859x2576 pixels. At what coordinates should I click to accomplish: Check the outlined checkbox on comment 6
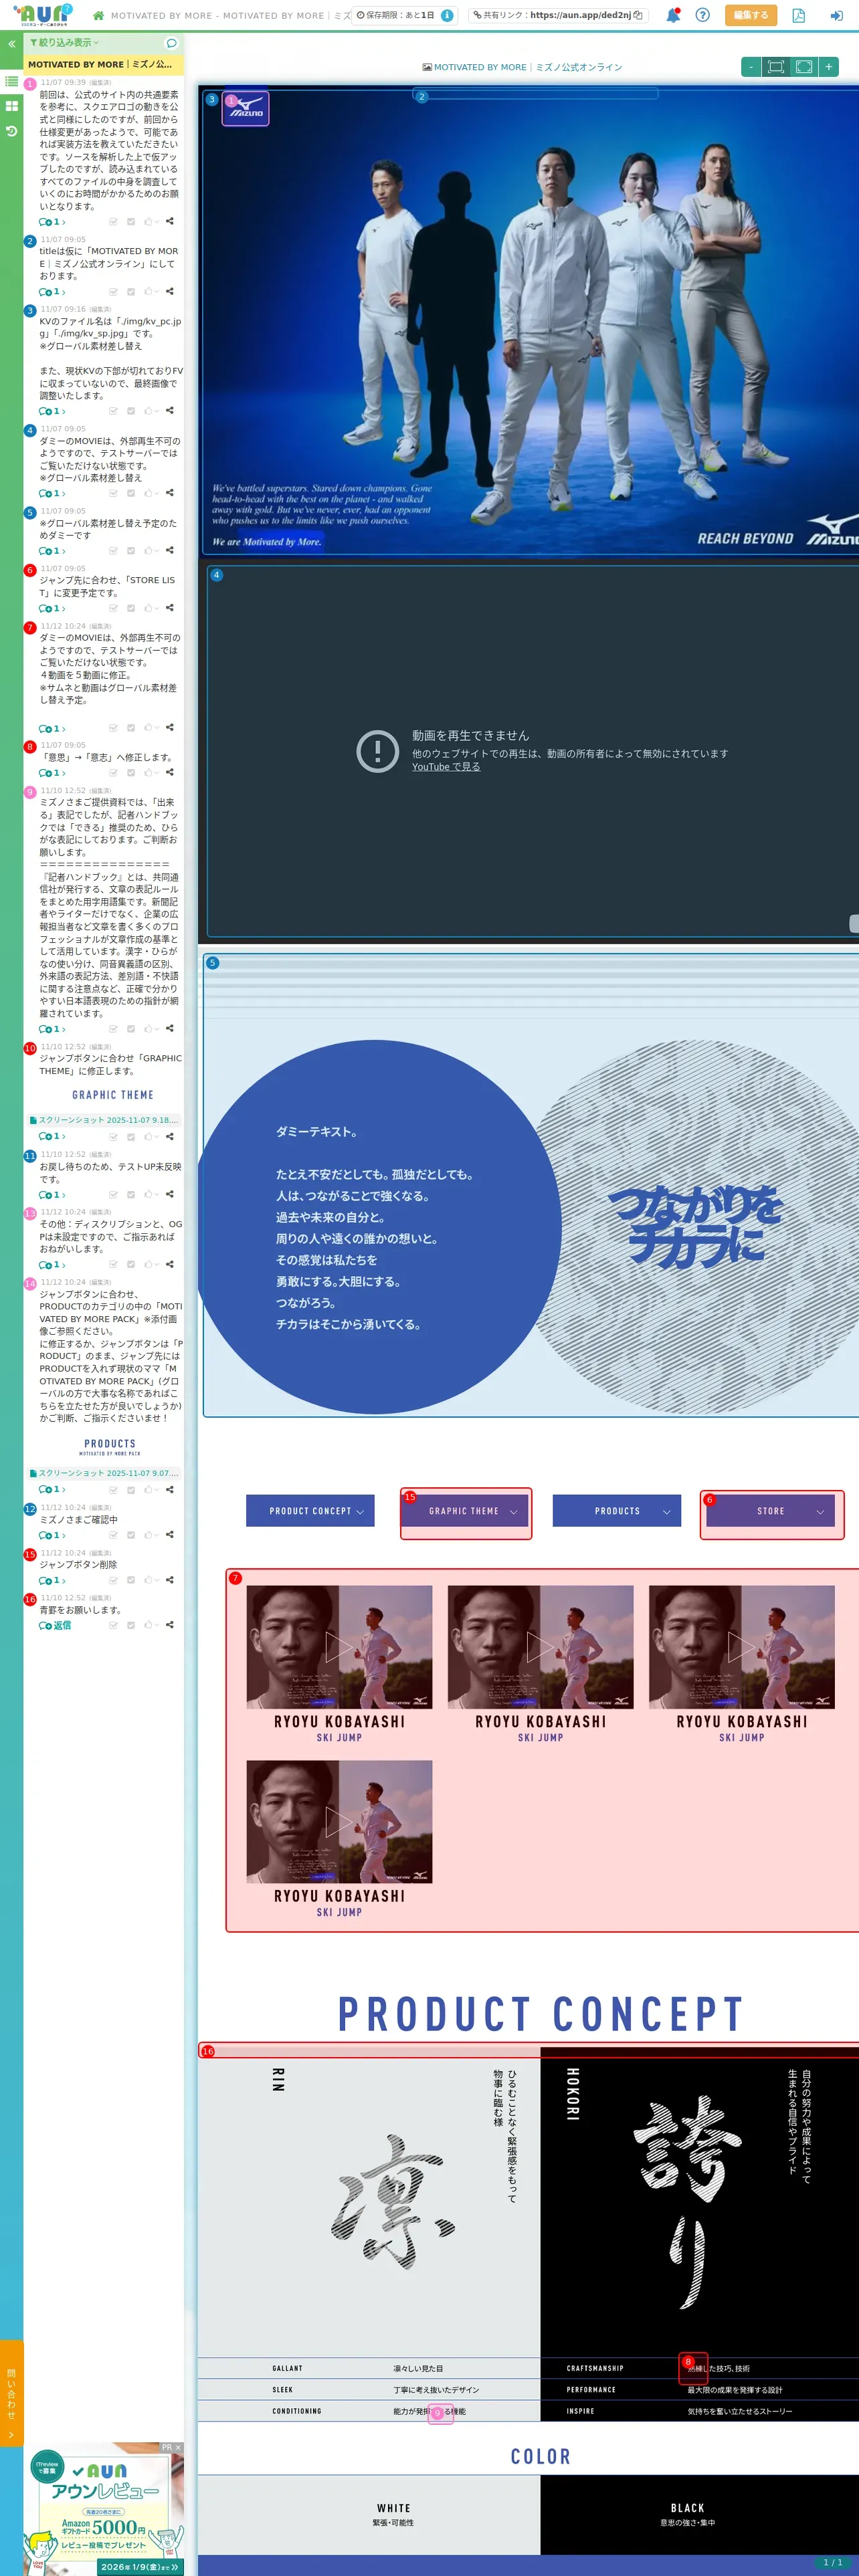[113, 608]
